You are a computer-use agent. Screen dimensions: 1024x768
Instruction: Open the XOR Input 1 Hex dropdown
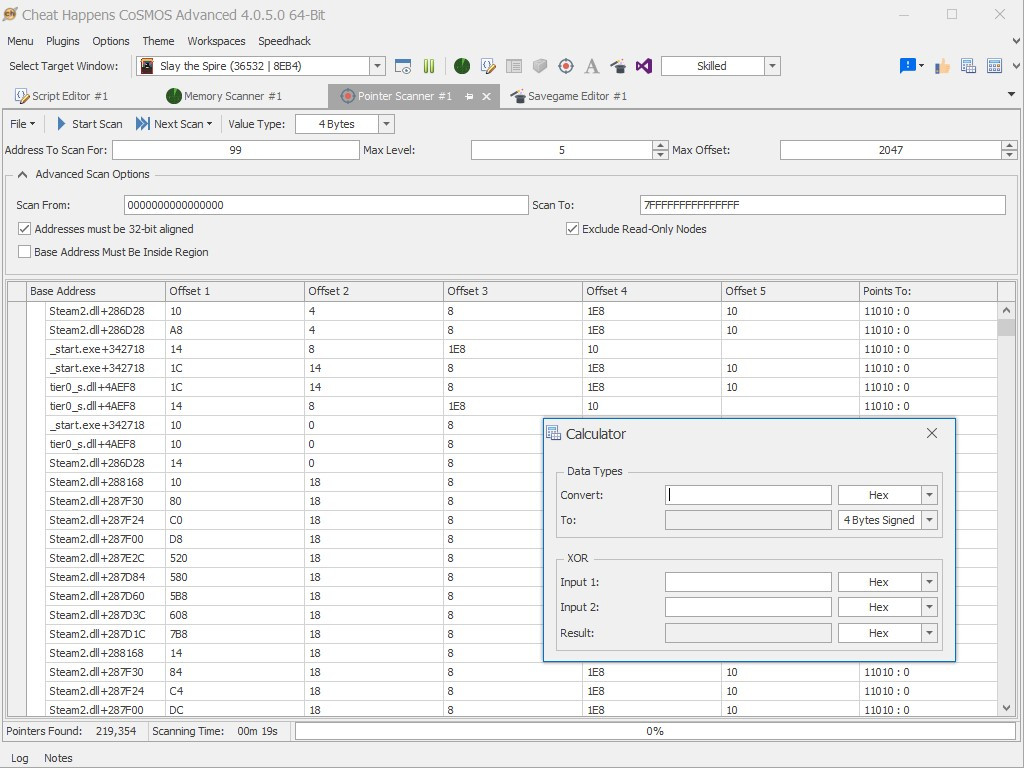(x=929, y=582)
